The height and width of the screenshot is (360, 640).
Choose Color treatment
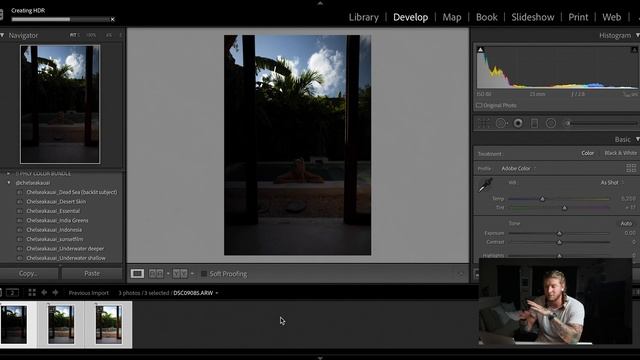tap(587, 153)
